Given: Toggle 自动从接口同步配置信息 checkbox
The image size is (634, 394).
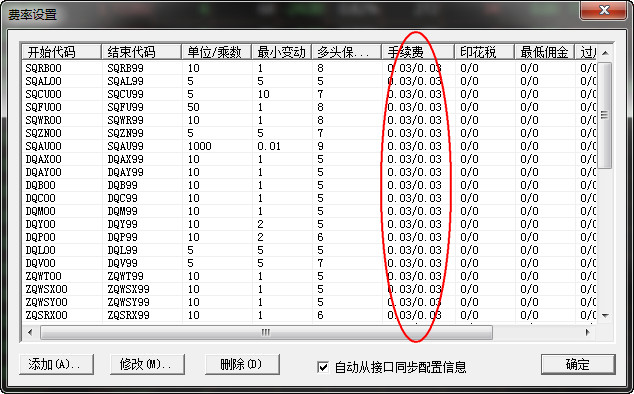Looking at the screenshot, I should click(323, 367).
